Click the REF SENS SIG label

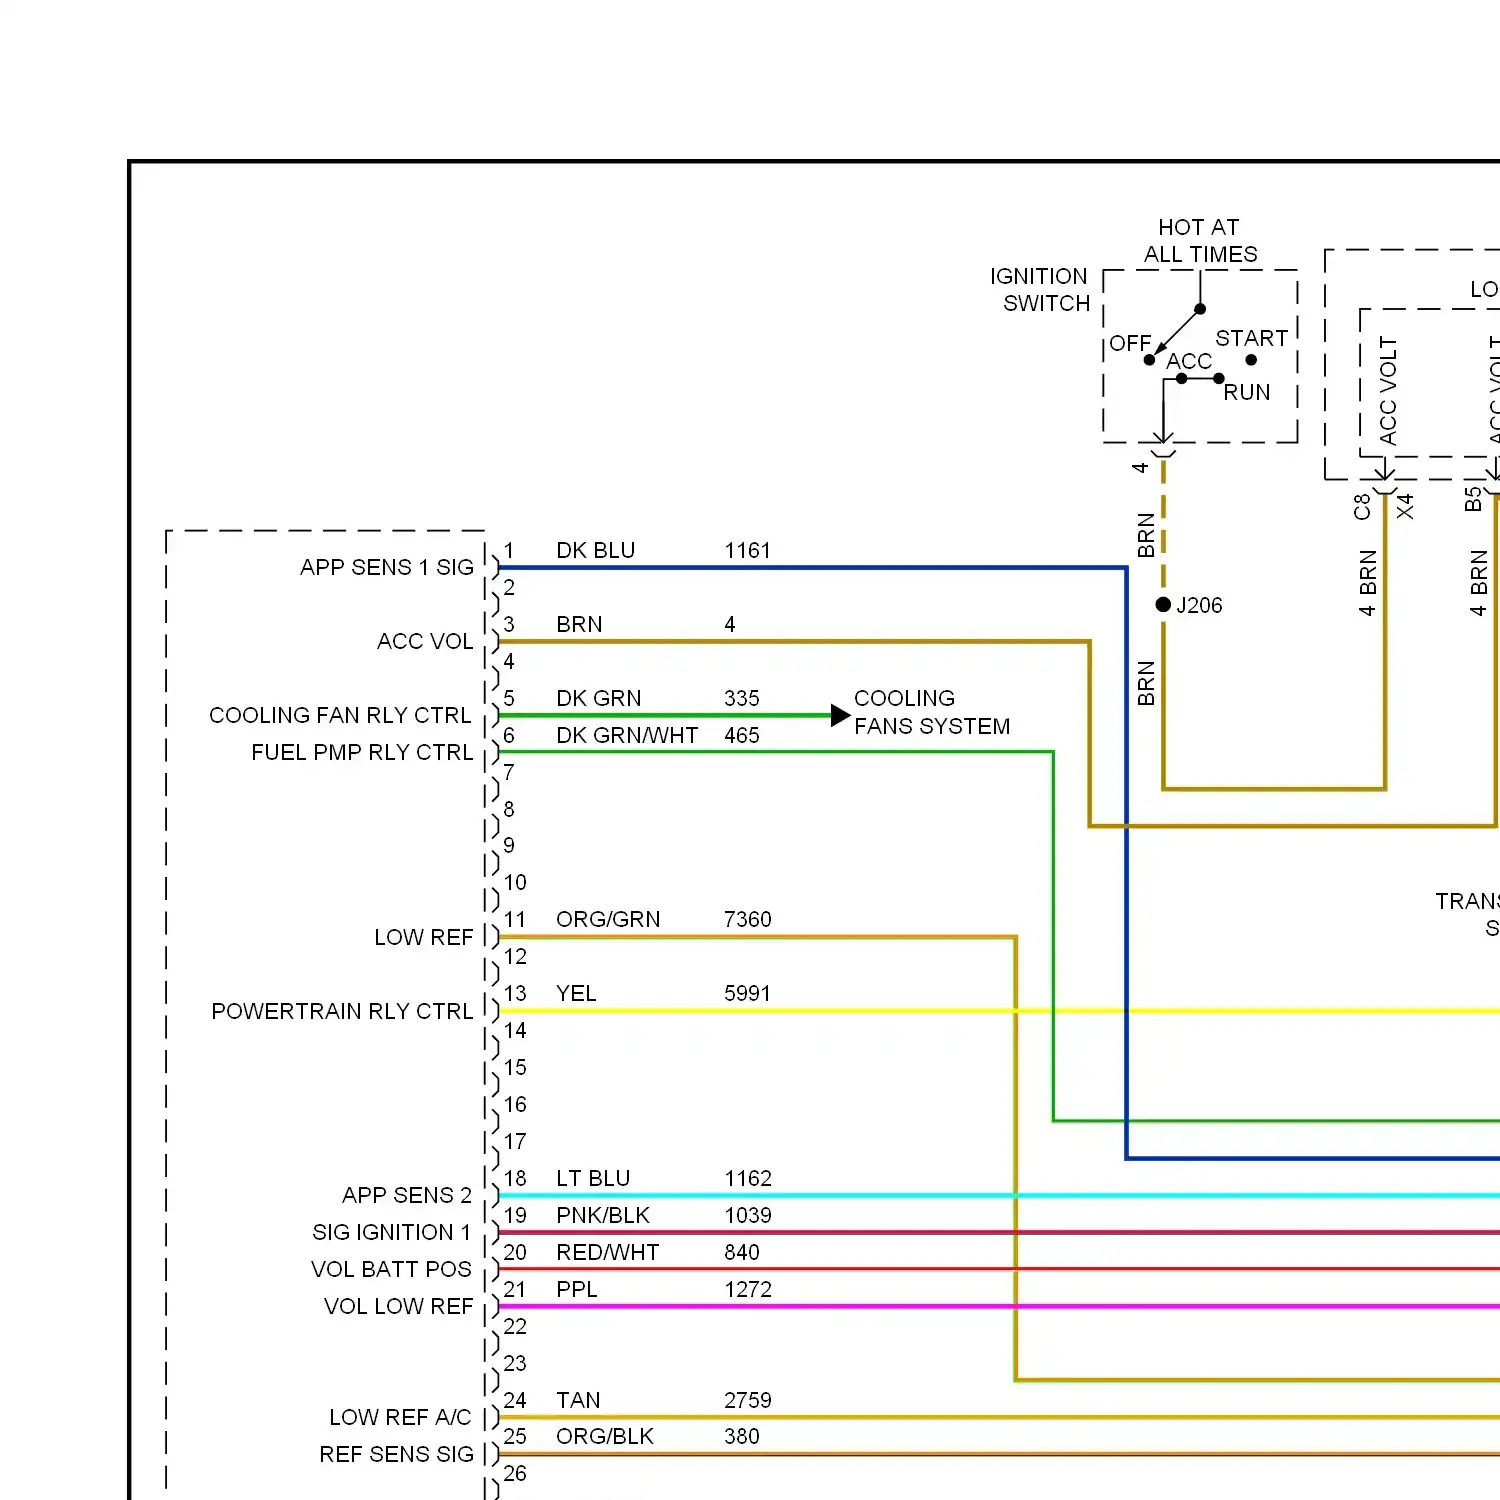pyautogui.click(x=395, y=1454)
